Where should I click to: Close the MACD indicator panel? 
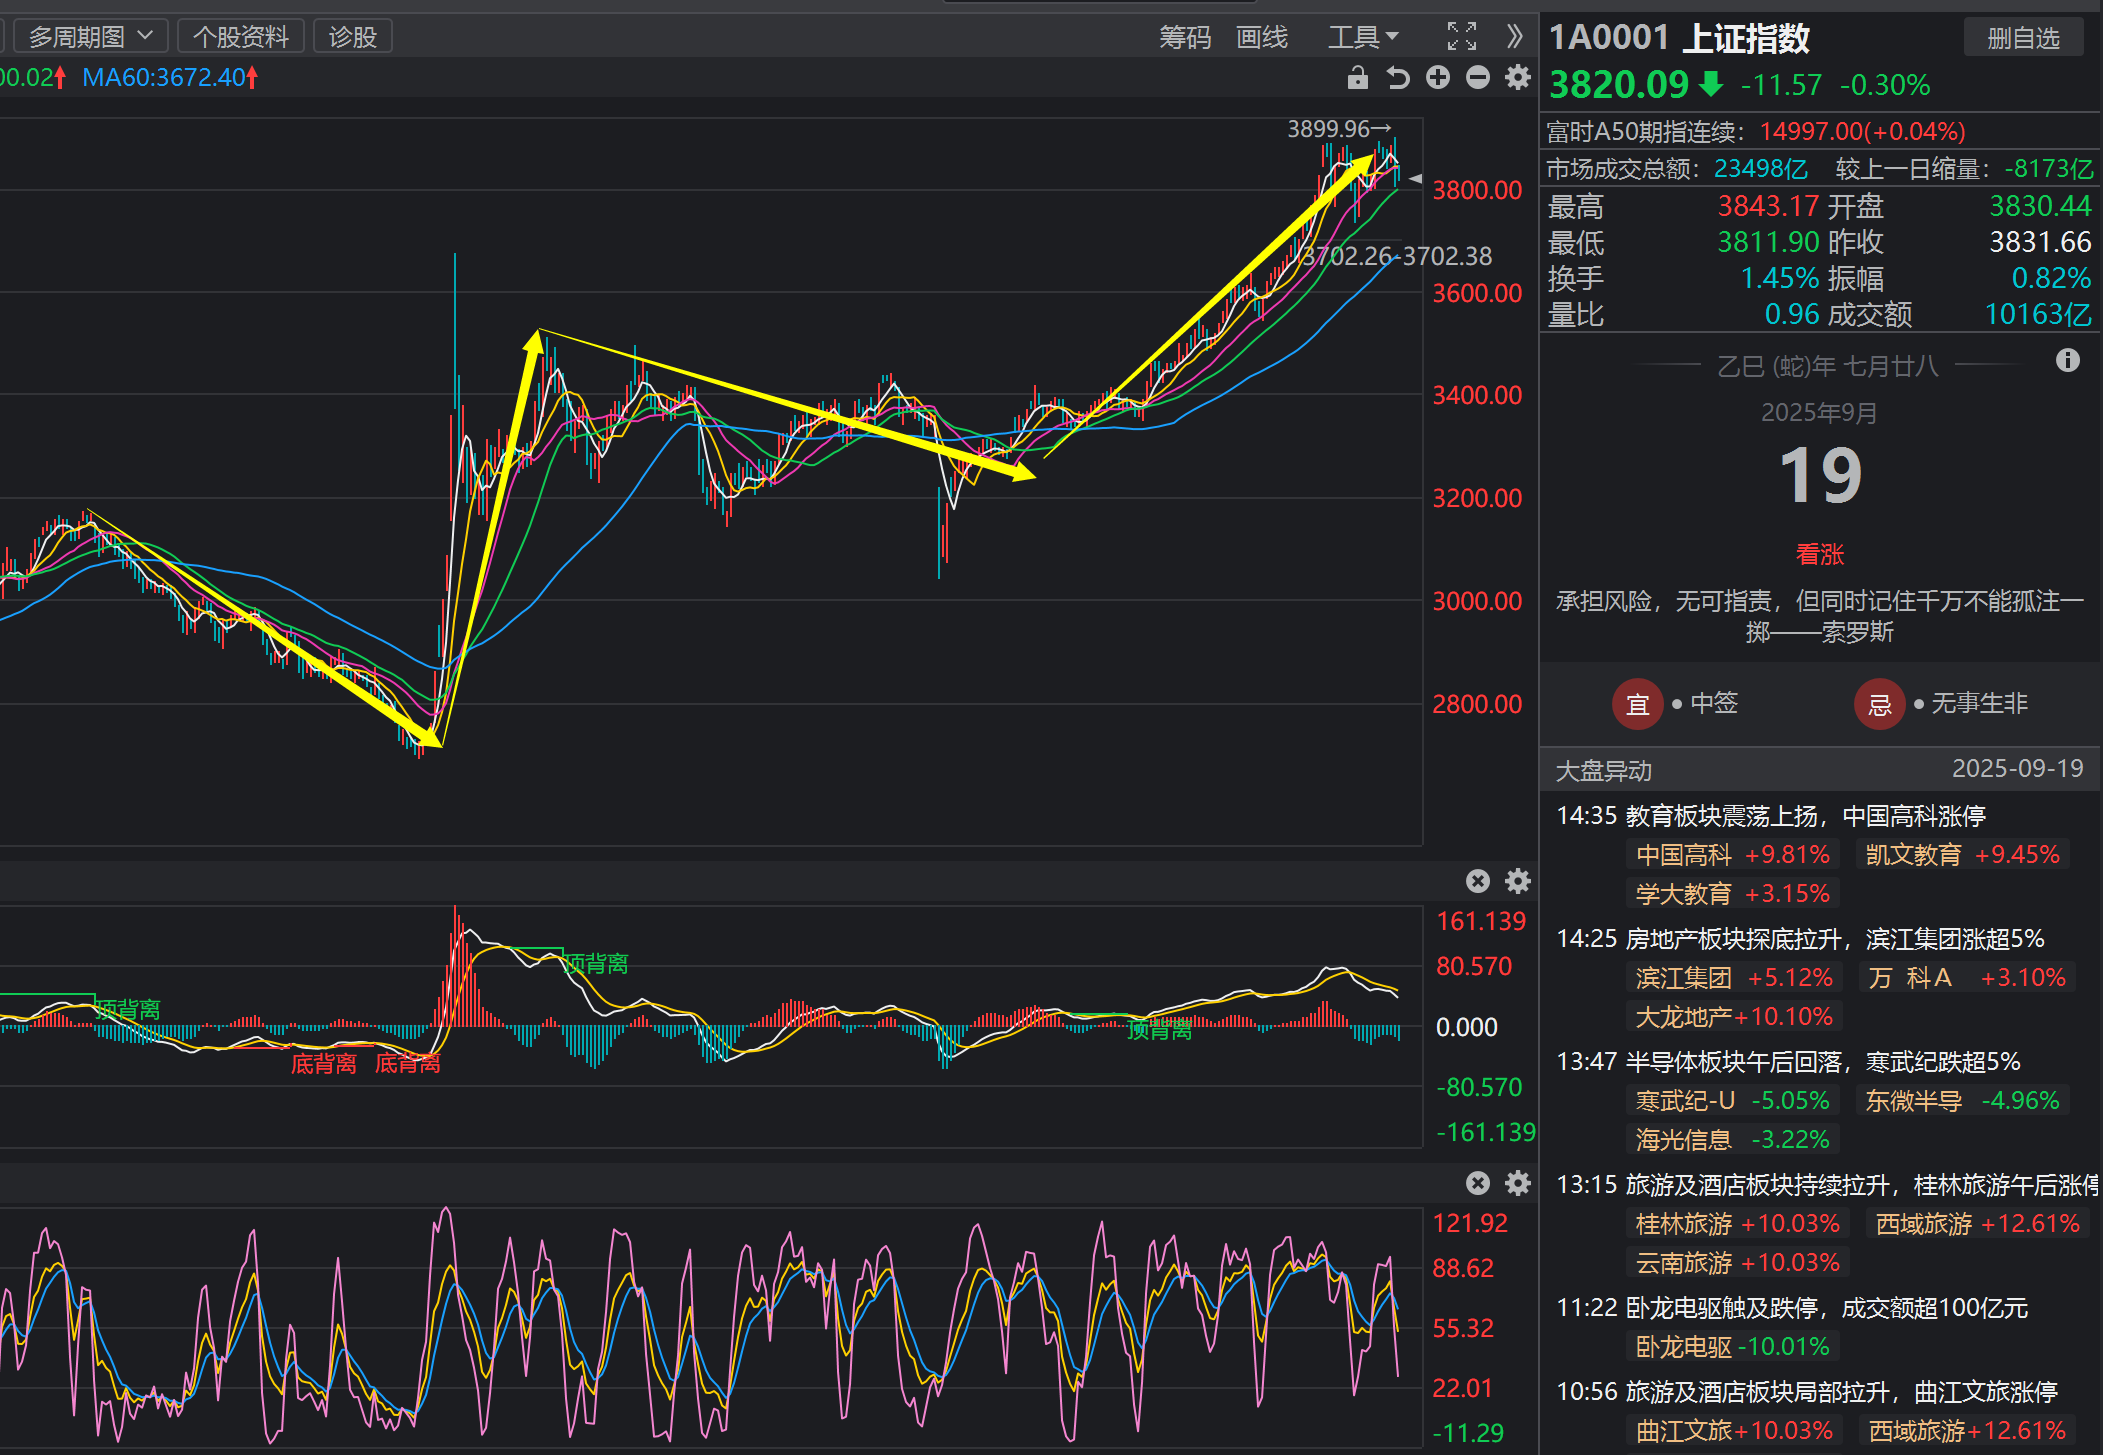(1478, 881)
